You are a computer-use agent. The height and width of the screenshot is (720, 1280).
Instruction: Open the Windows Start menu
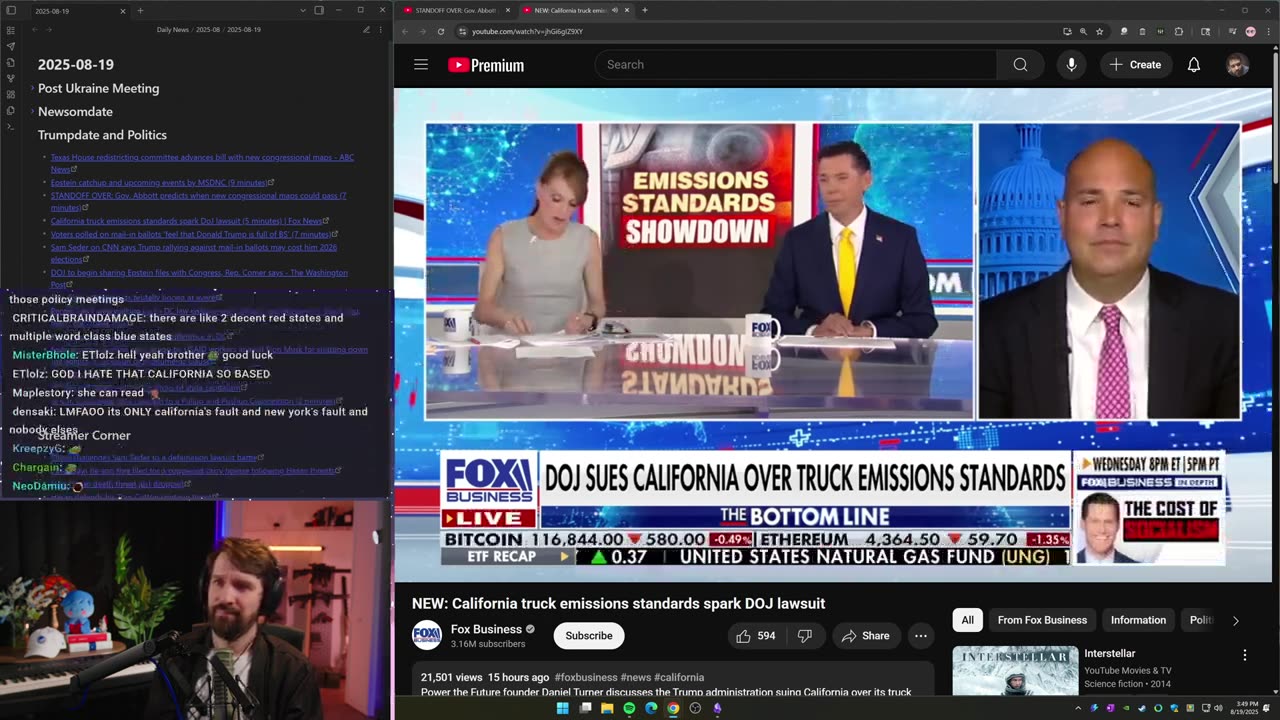click(562, 708)
